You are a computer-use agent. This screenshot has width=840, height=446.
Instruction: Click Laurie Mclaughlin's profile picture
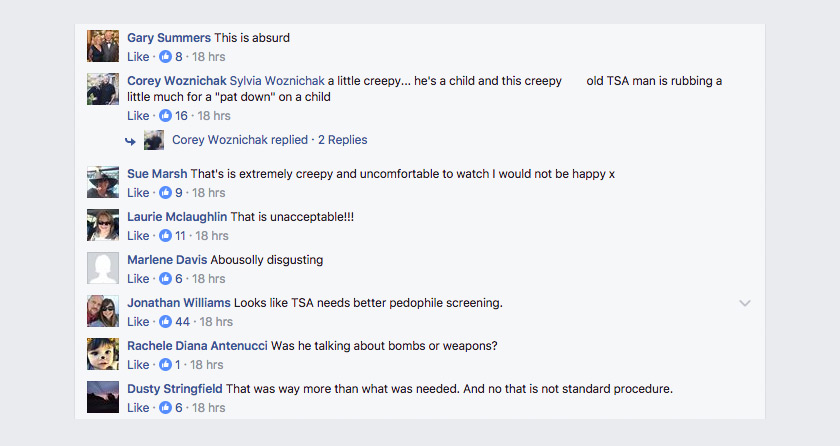pyautogui.click(x=104, y=225)
